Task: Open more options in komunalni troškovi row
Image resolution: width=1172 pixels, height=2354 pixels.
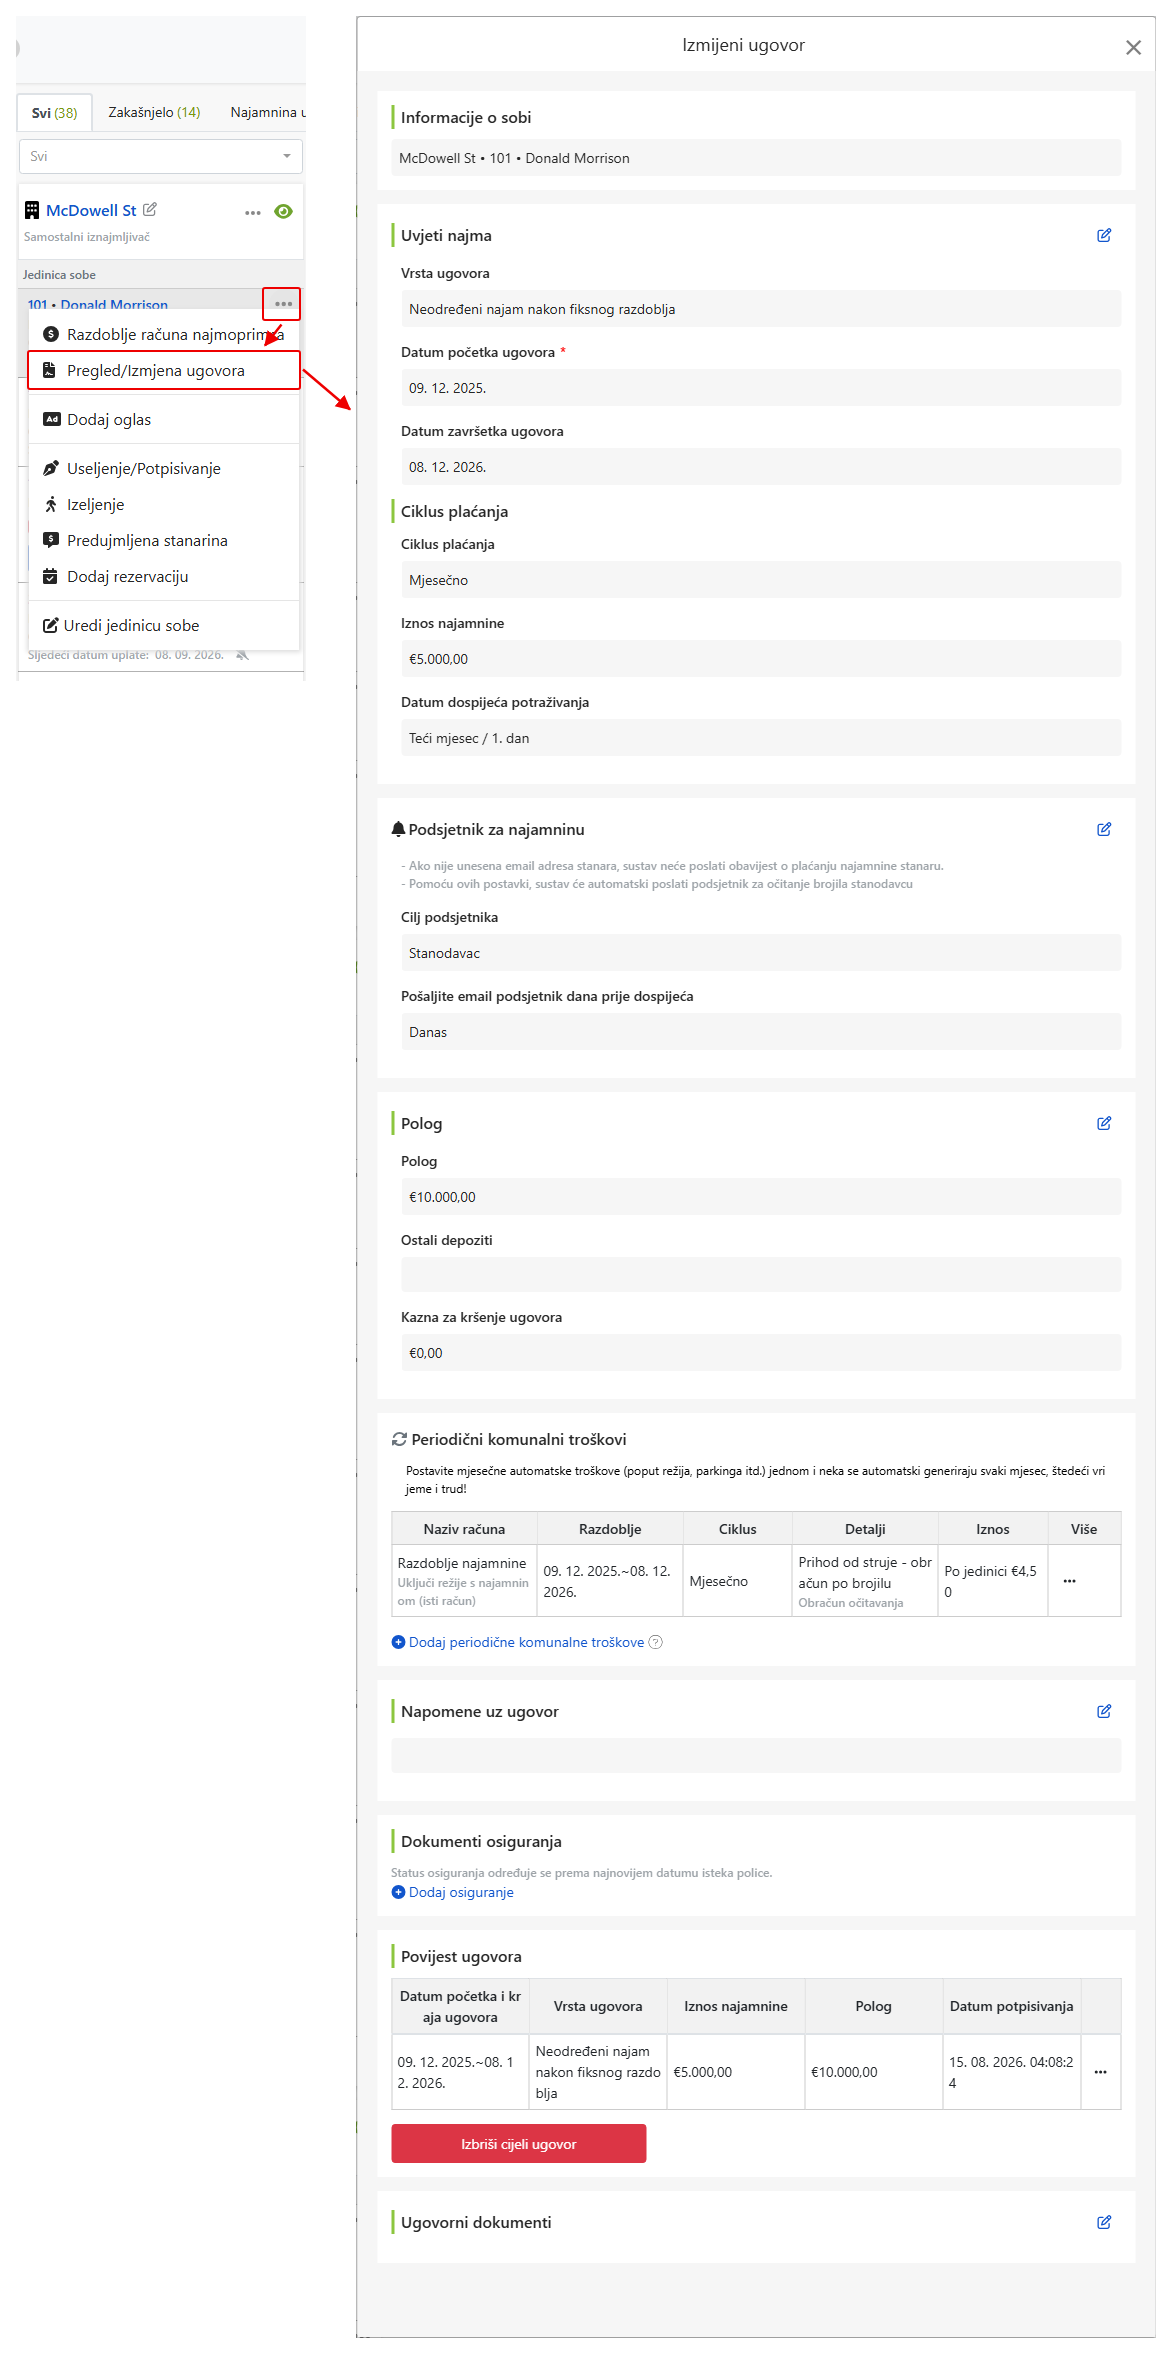Action: 1070,1581
